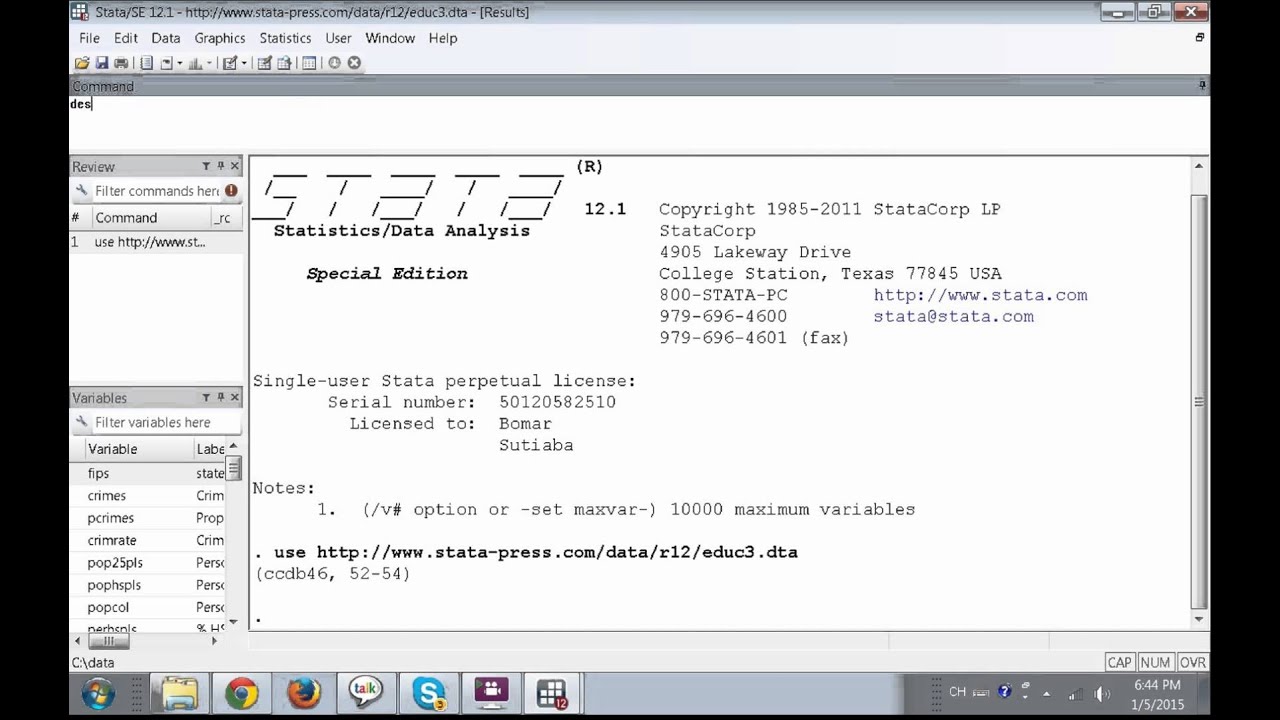Open the Edit menu
Image resolution: width=1280 pixels, height=720 pixels.
click(x=125, y=38)
